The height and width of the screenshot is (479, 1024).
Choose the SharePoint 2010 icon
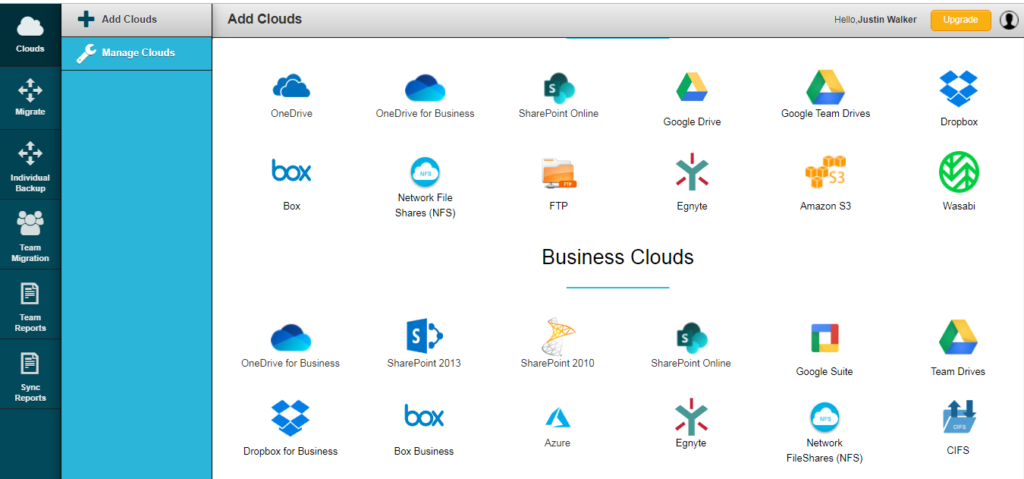pyautogui.click(x=557, y=337)
